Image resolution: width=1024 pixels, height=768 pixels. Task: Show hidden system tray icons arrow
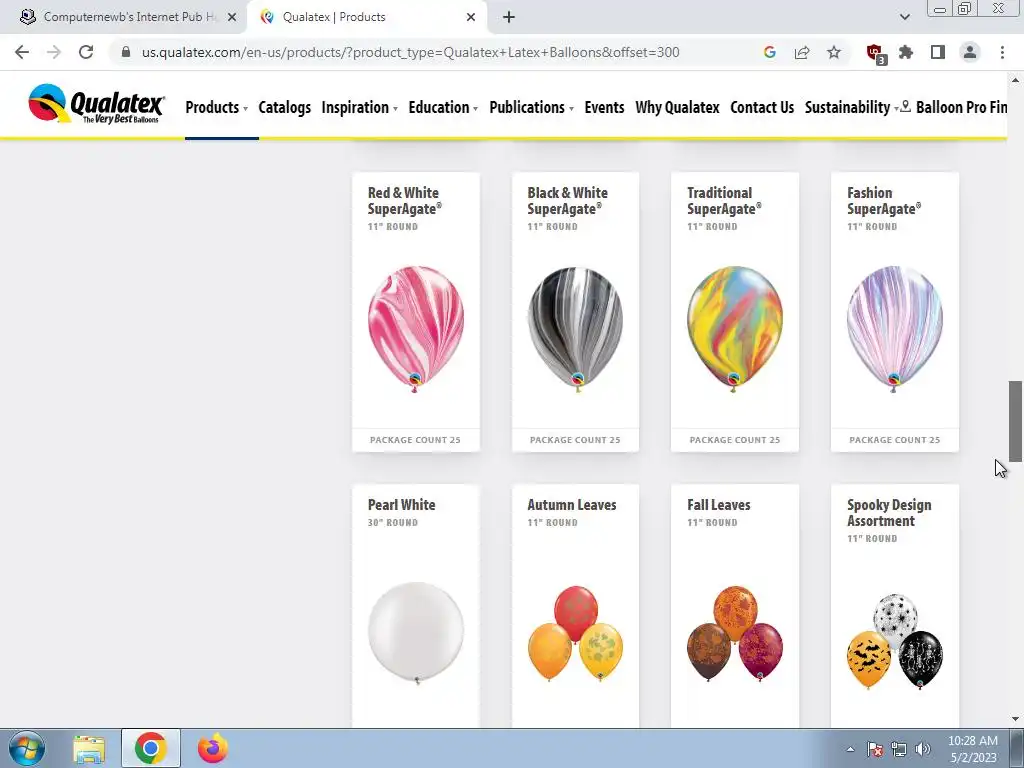850,749
